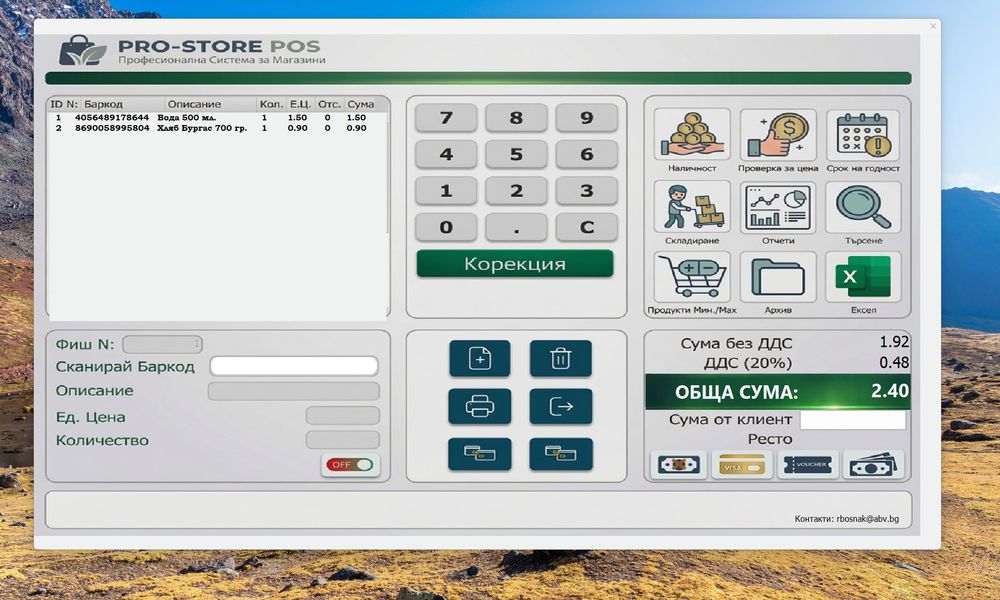Close the PRO-STORE POS window

pyautogui.click(x=933, y=26)
